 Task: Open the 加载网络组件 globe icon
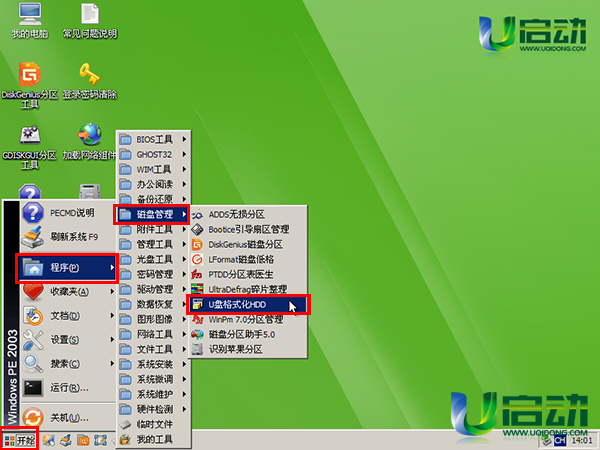click(90, 142)
